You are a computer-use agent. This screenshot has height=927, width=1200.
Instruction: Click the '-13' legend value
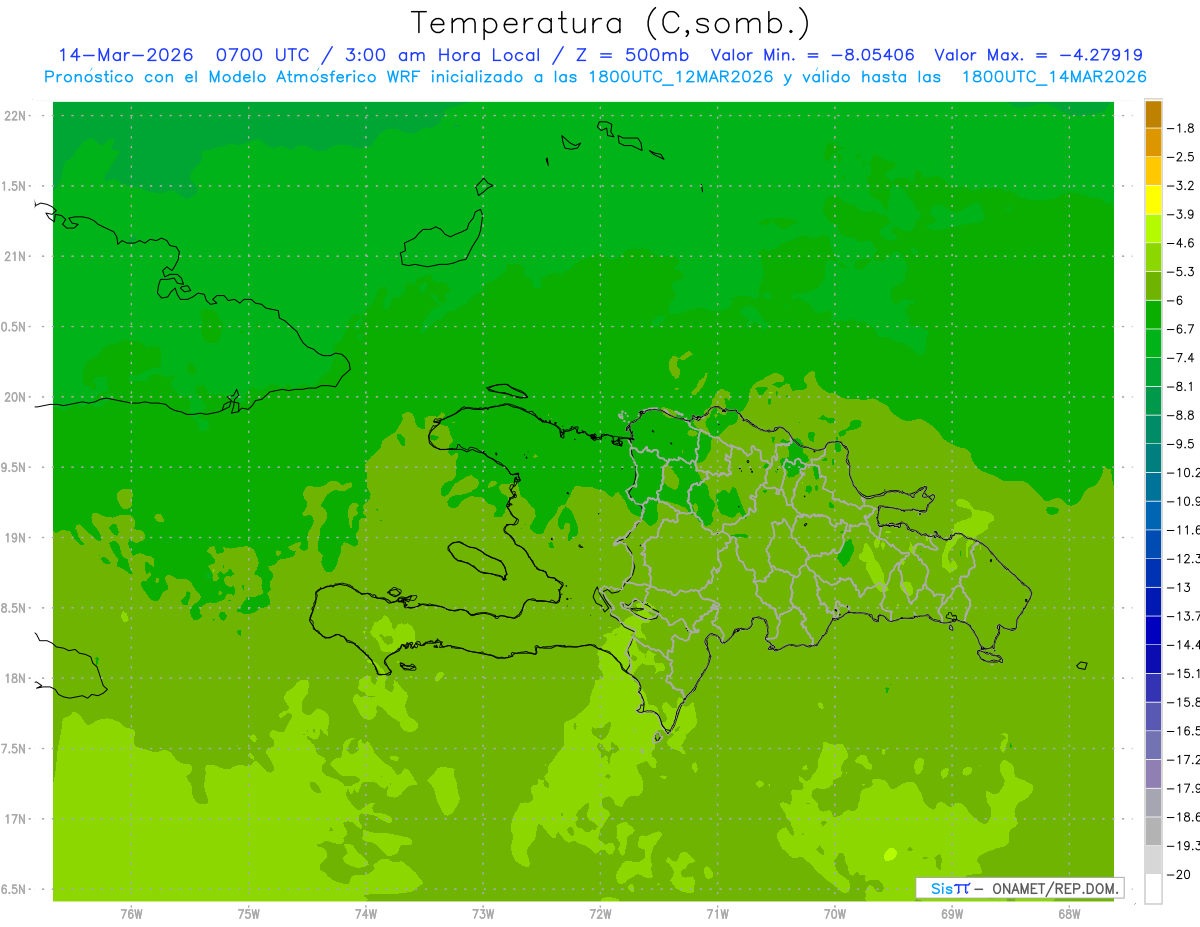click(1179, 587)
